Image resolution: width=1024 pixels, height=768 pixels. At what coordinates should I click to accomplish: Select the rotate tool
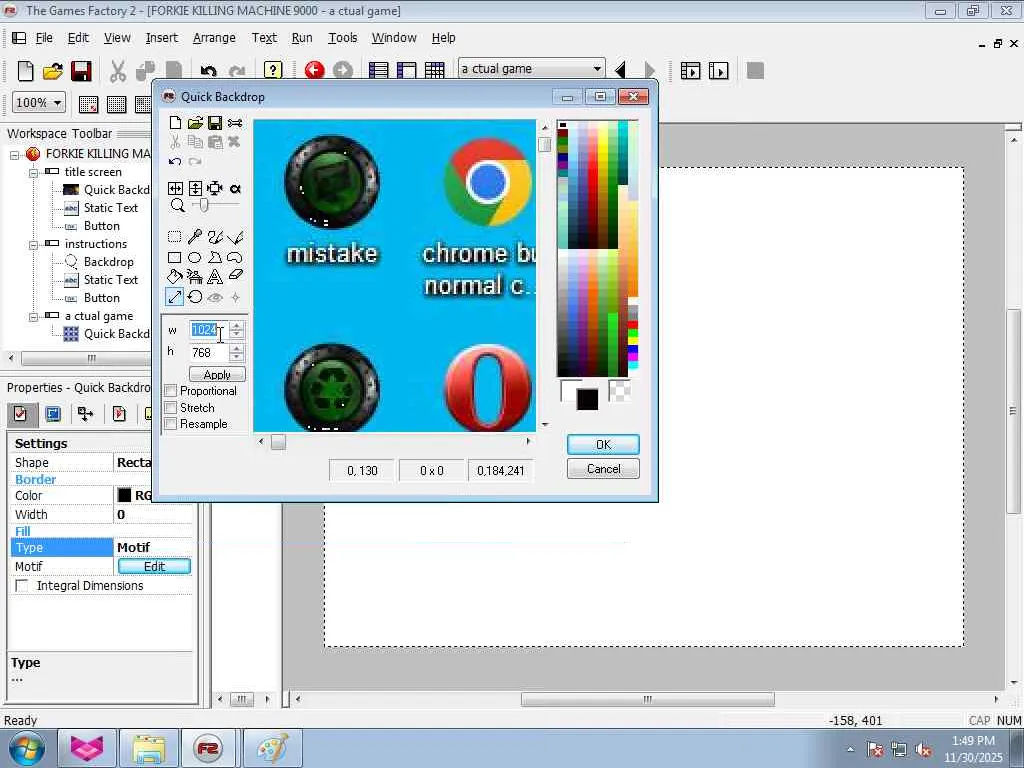click(x=195, y=297)
